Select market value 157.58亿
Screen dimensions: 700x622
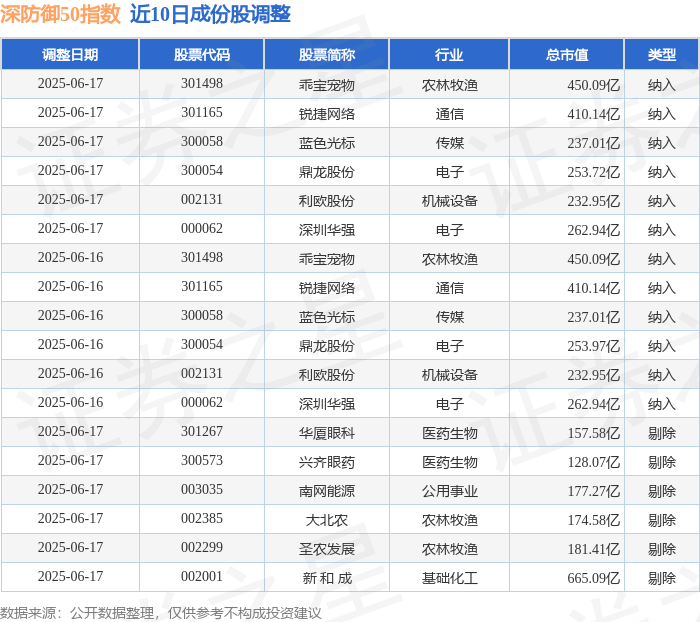pyautogui.click(x=594, y=433)
